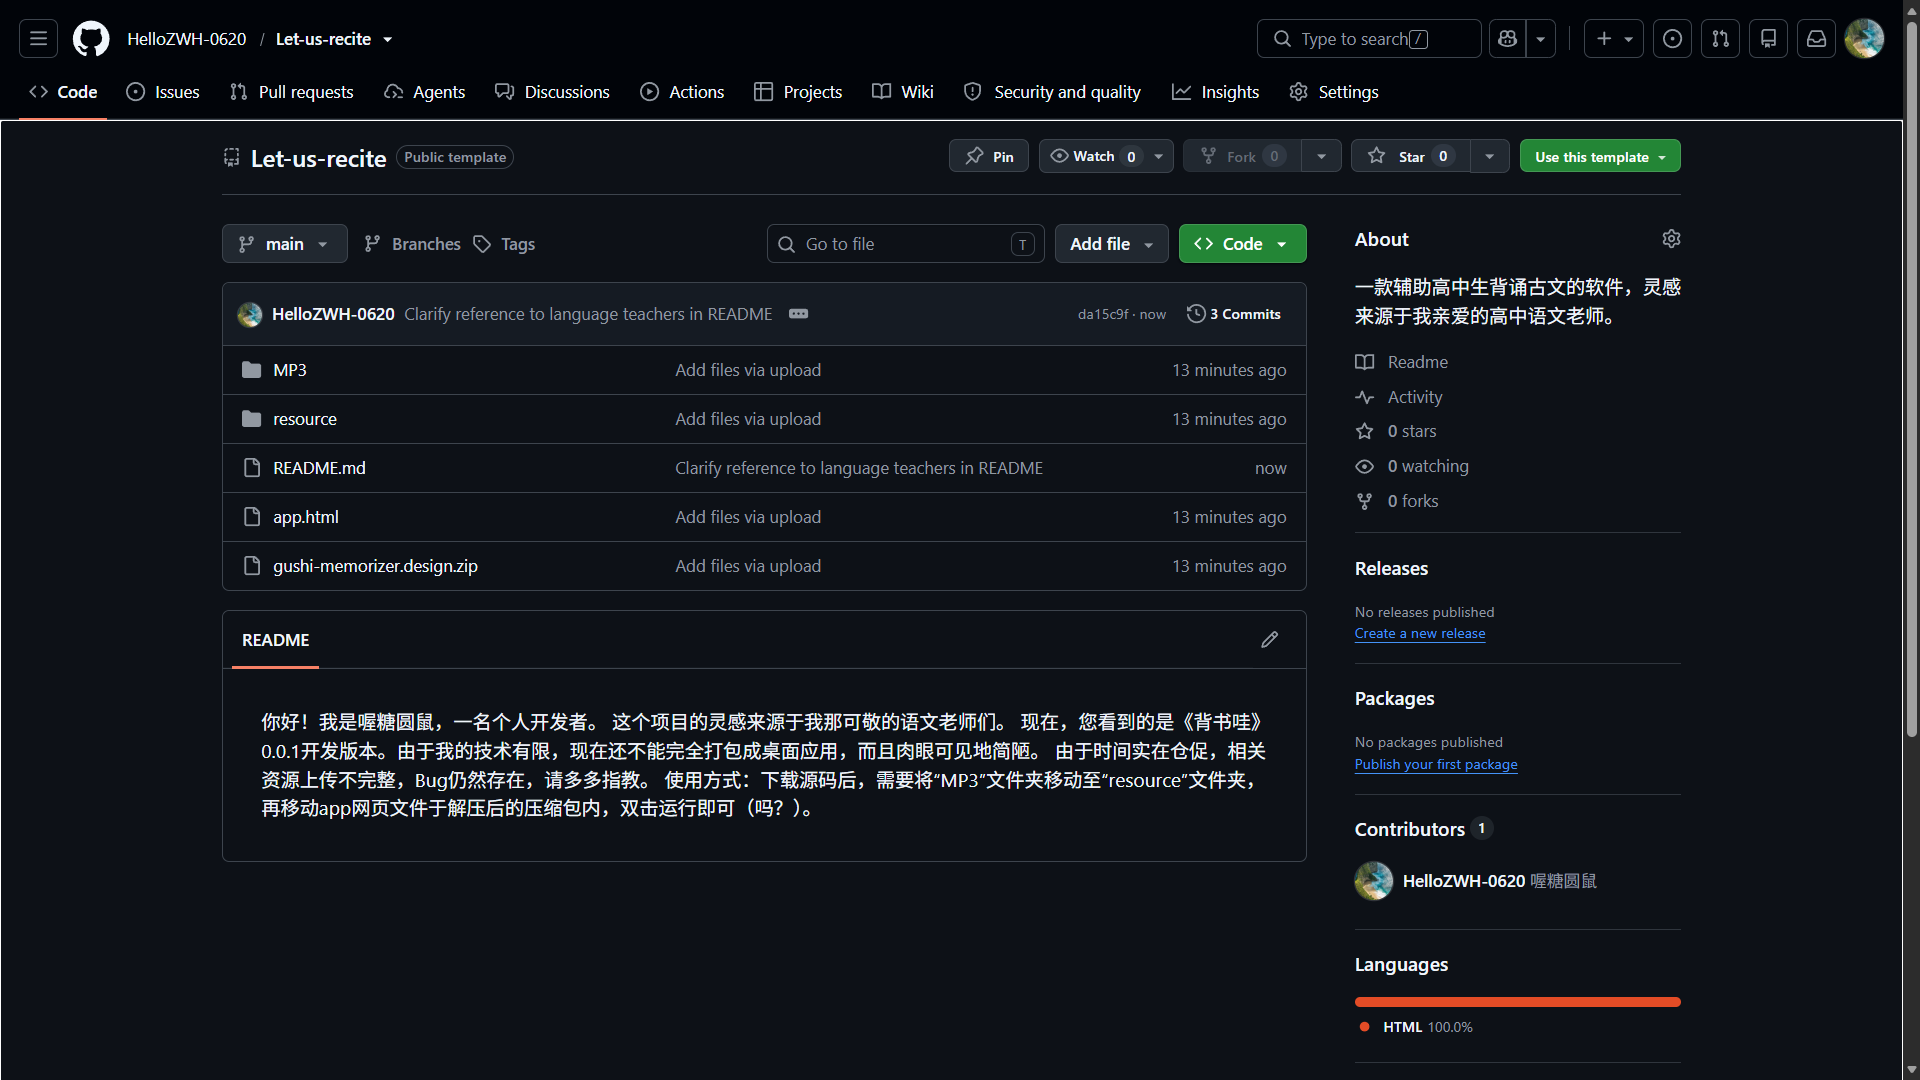Image resolution: width=1920 pixels, height=1080 pixels.
Task: Open the resource folder
Action: tap(305, 419)
